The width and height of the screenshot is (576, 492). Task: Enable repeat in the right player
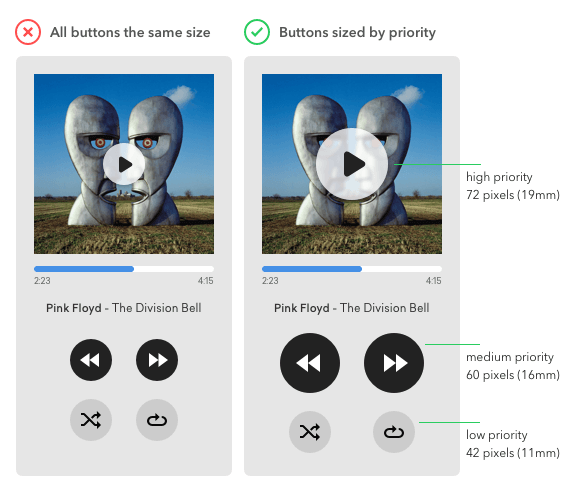(x=394, y=432)
